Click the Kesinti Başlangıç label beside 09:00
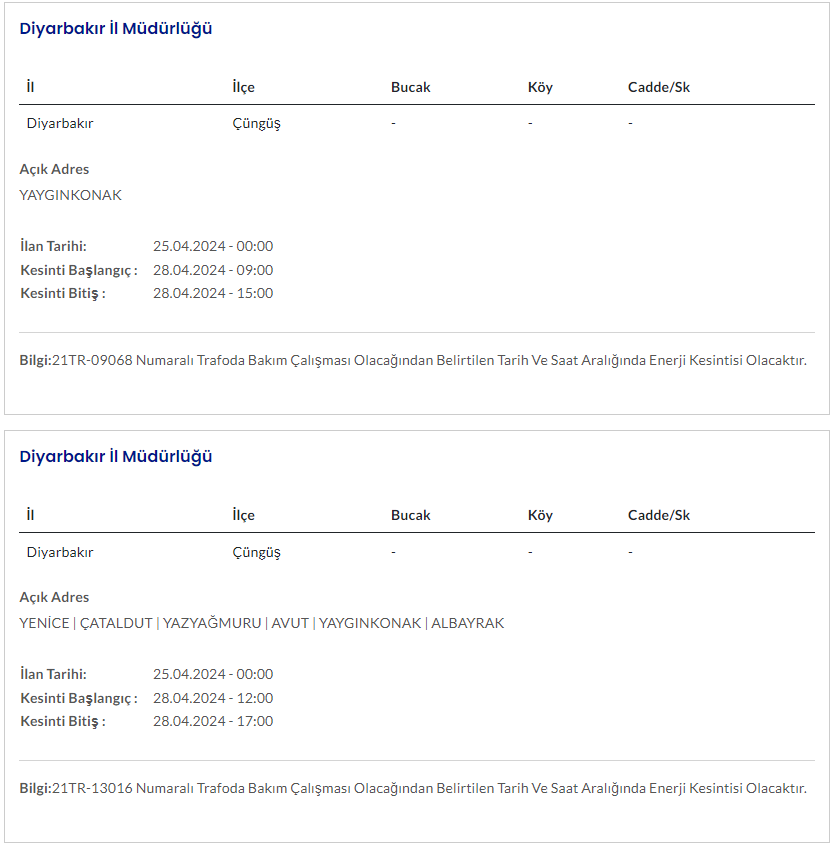Screen dimensions: 831x844 pyautogui.click(x=79, y=270)
